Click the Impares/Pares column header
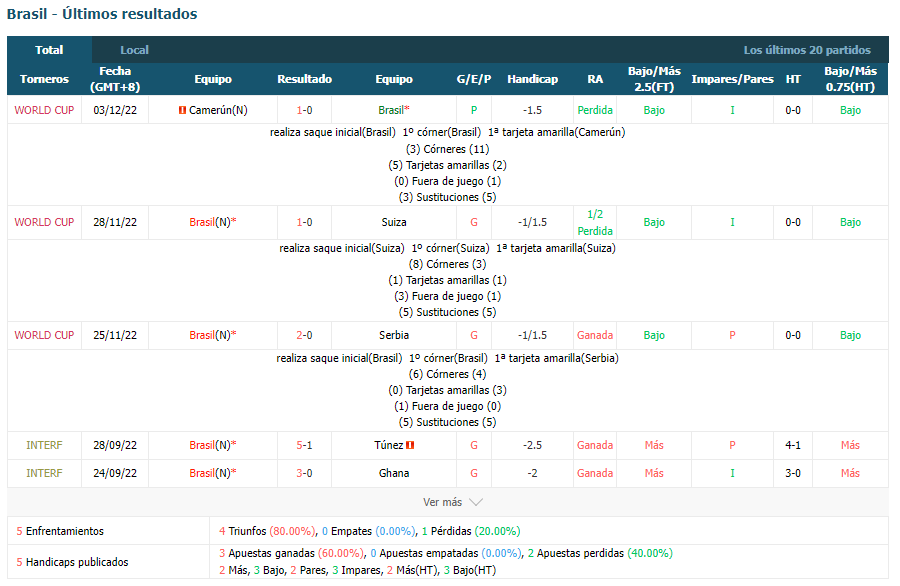Image resolution: width=900 pixels, height=586 pixels. tap(732, 79)
